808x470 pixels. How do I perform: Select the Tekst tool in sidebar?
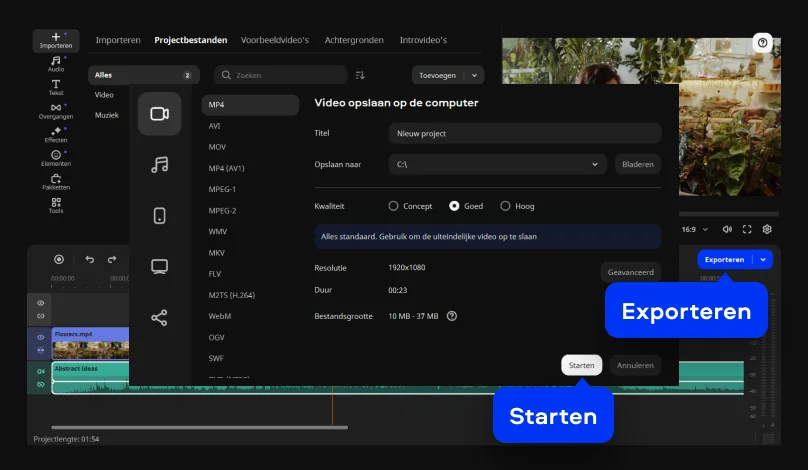[56, 87]
